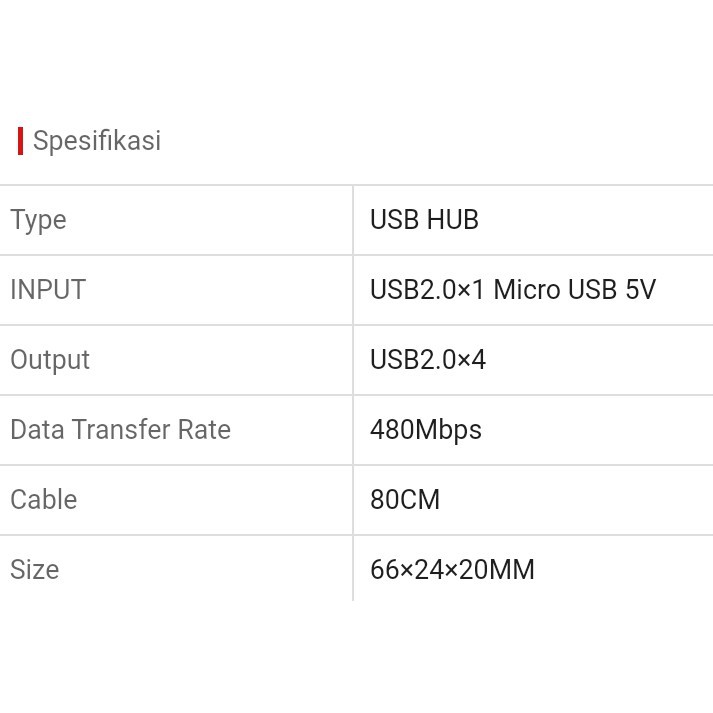Click the red bar beside Spesifikasi
This screenshot has width=713, height=713.
pos(20,141)
